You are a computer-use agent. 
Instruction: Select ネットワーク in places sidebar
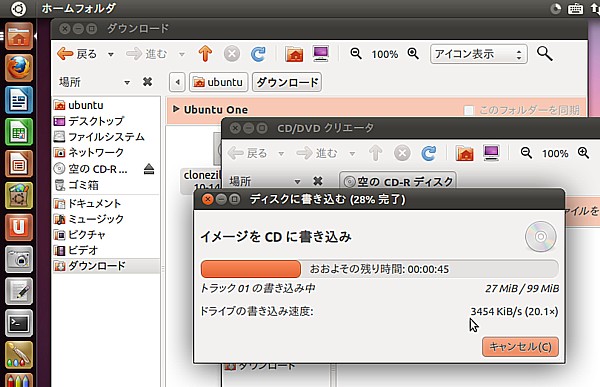click(106, 152)
